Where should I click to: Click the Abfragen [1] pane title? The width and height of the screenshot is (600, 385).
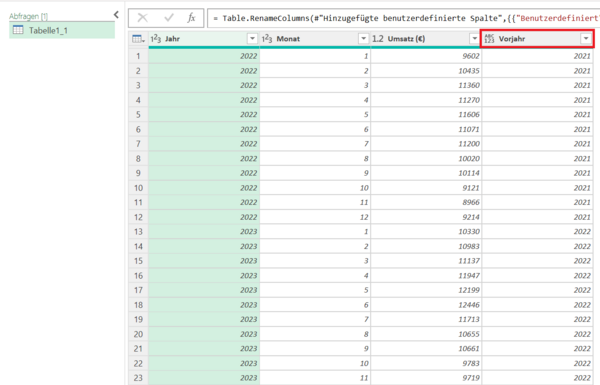click(x=28, y=16)
